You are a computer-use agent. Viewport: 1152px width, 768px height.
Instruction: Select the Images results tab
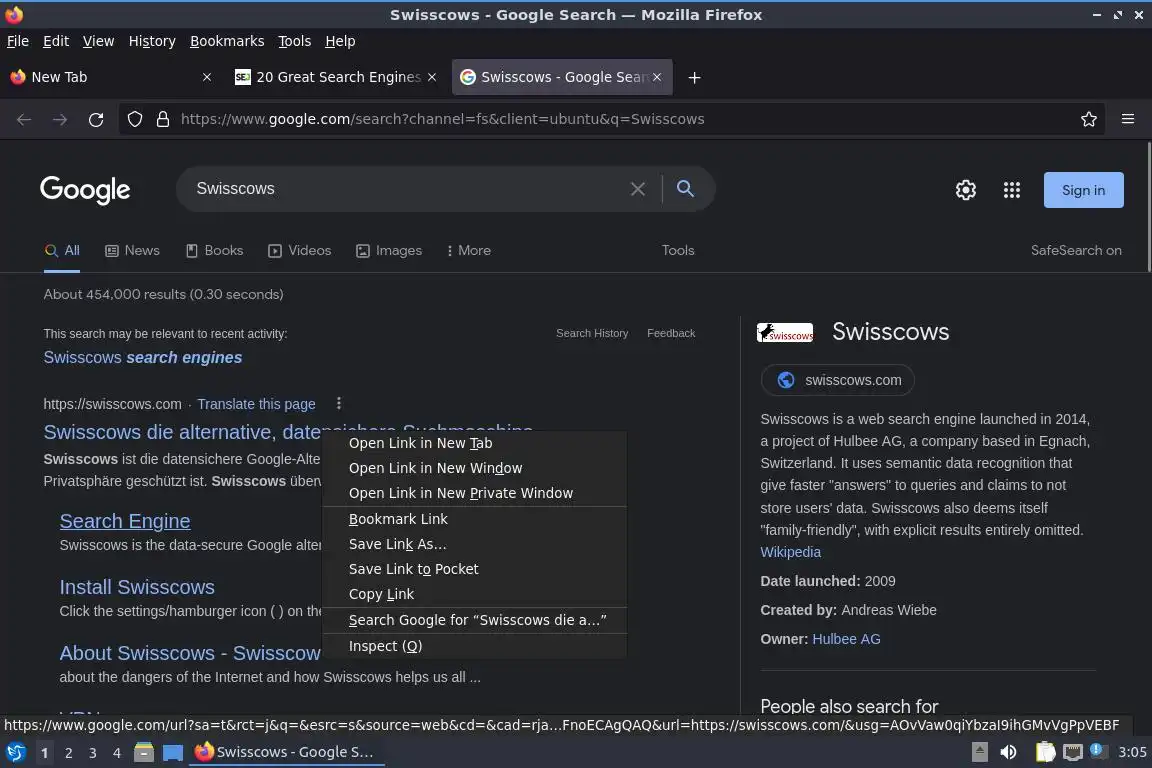coord(389,251)
